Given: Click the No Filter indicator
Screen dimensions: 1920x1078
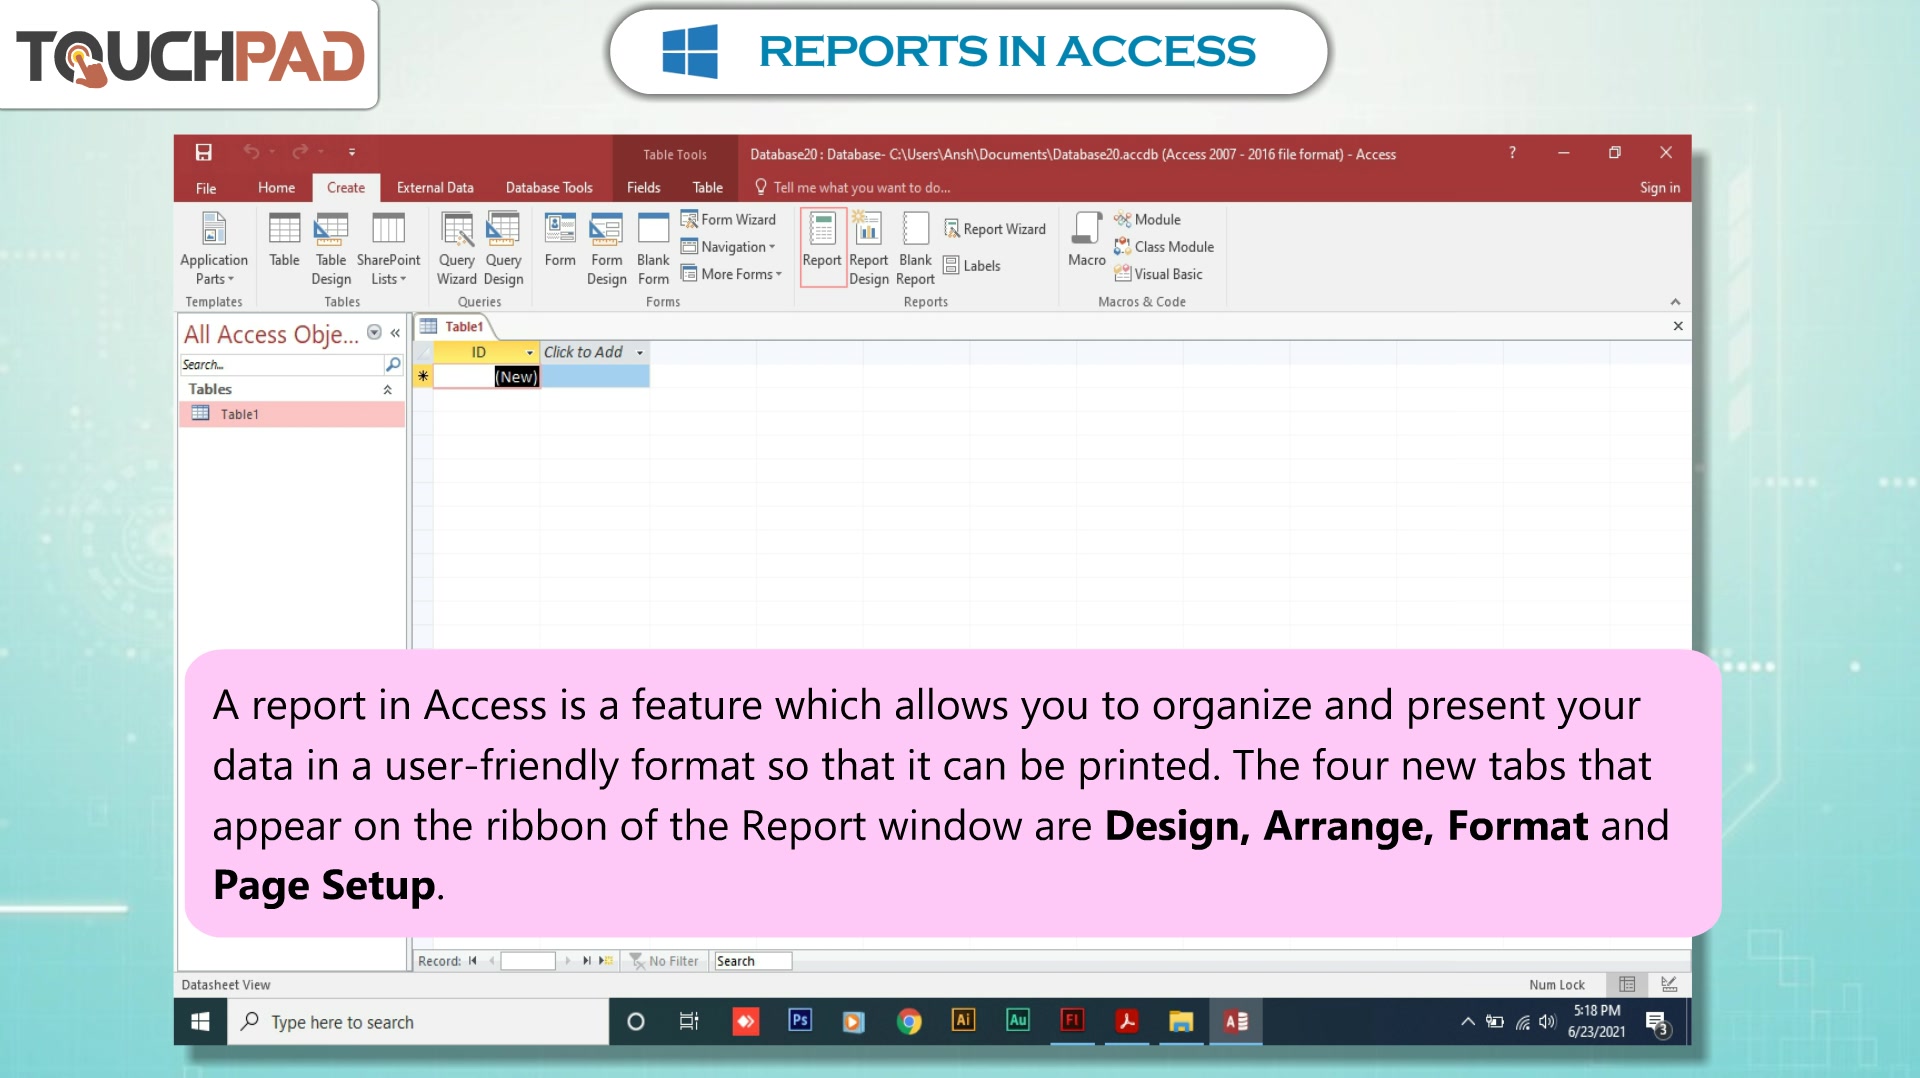Looking at the screenshot, I should pos(664,961).
